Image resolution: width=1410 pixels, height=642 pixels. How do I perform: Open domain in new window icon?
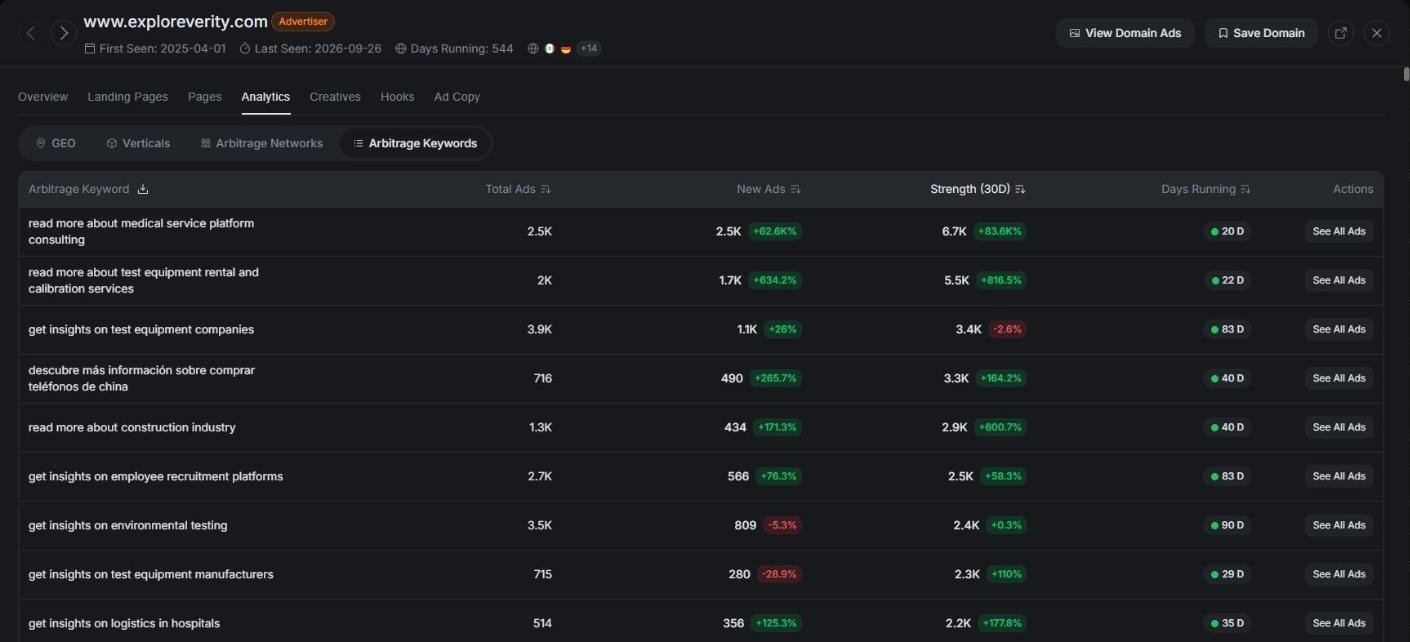(1341, 33)
